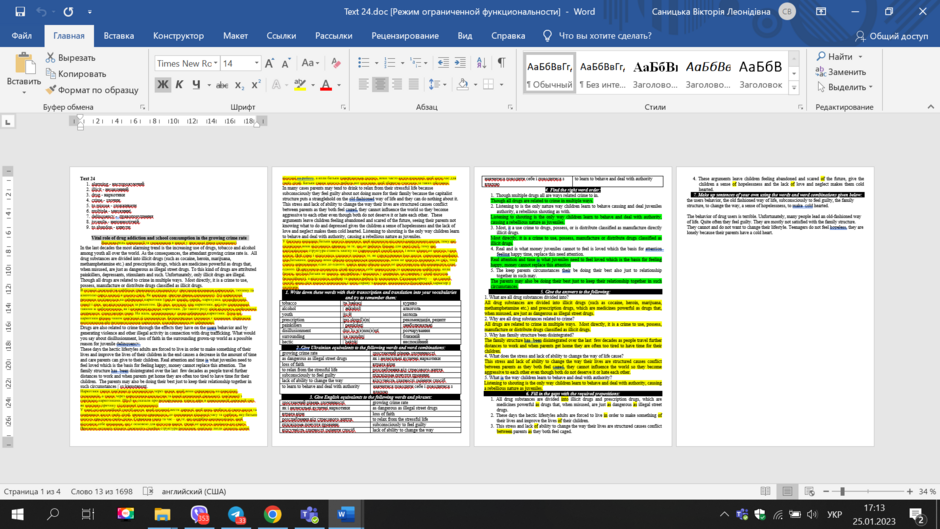Image resolution: width=940 pixels, height=529 pixels.
Task: Undo the last action
Action: 41,11
